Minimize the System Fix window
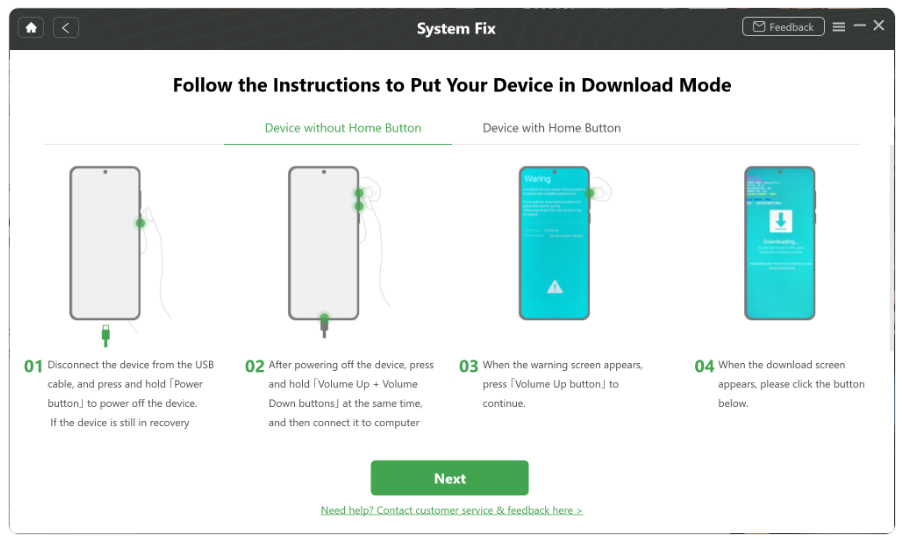This screenshot has height=539, width=905. tap(860, 25)
